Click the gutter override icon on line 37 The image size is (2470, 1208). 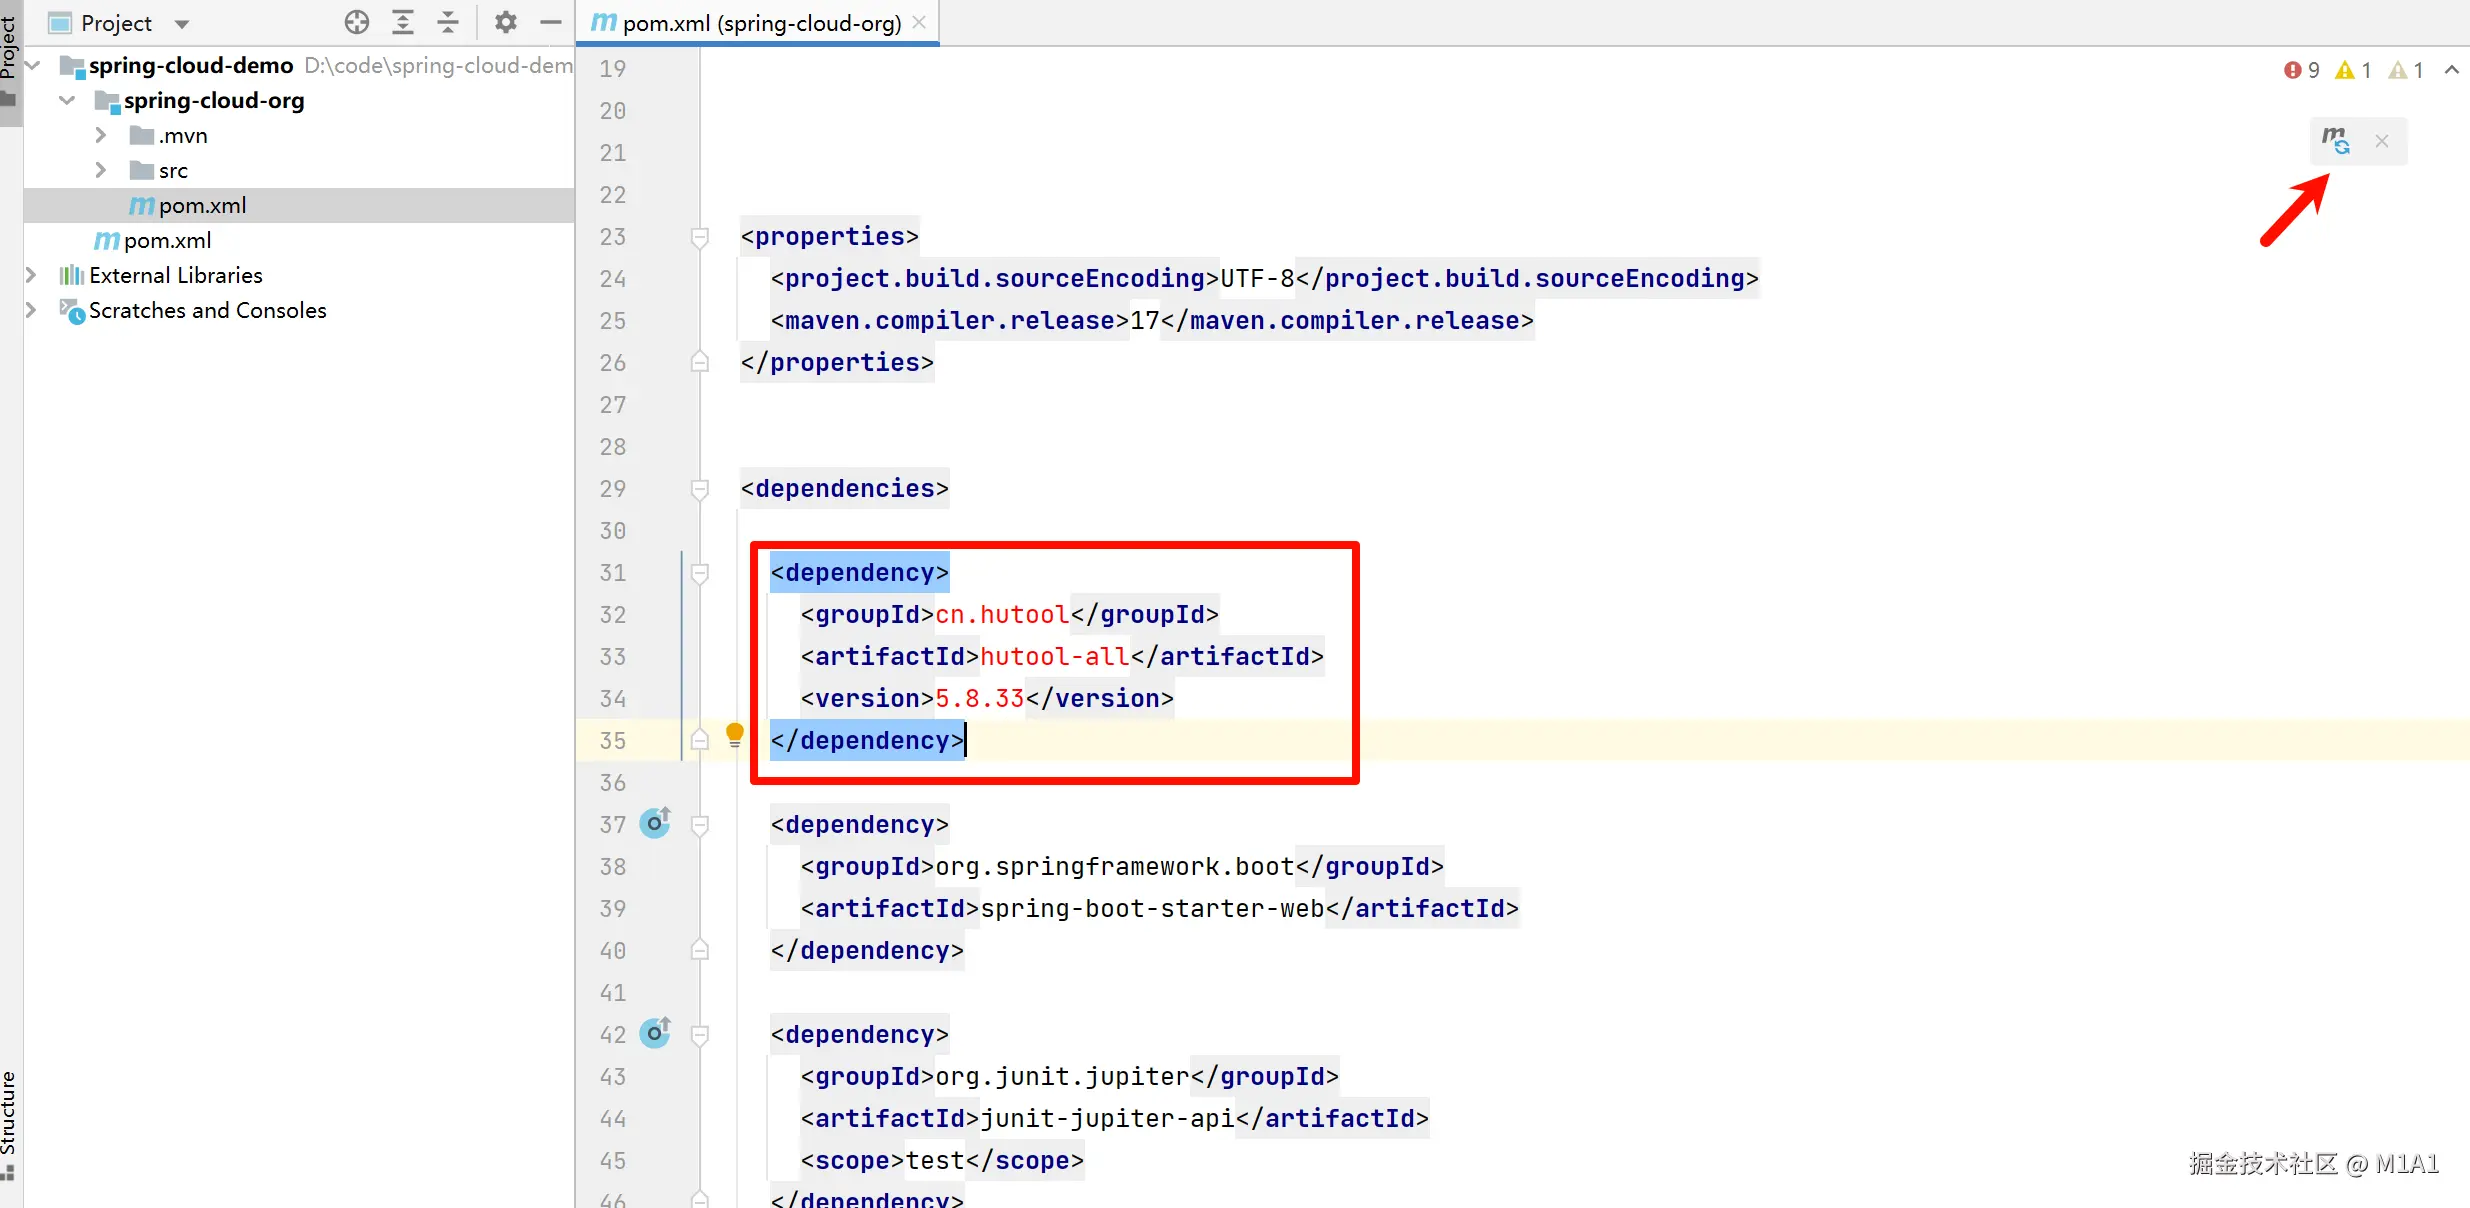pos(655,823)
